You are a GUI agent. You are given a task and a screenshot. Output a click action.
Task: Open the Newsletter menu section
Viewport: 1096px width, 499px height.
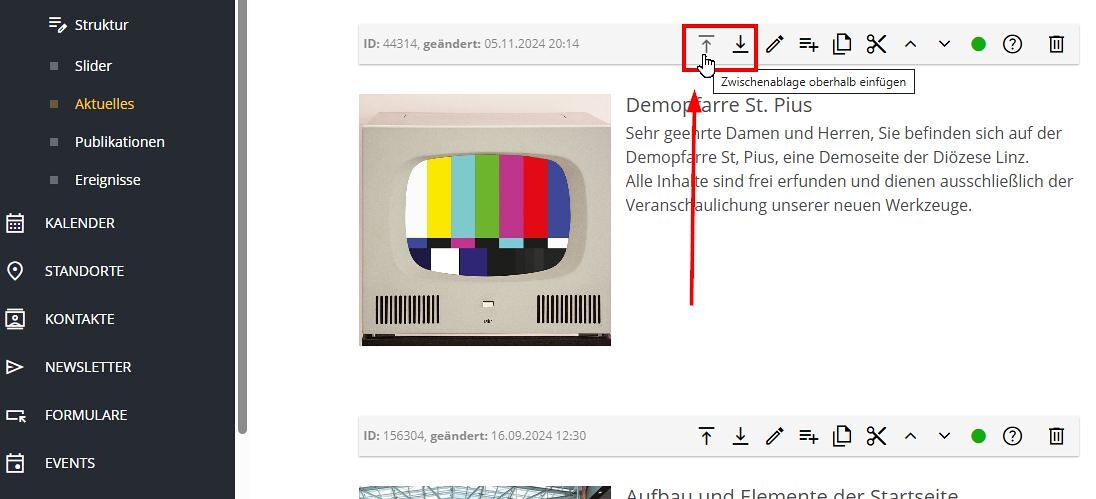point(88,367)
